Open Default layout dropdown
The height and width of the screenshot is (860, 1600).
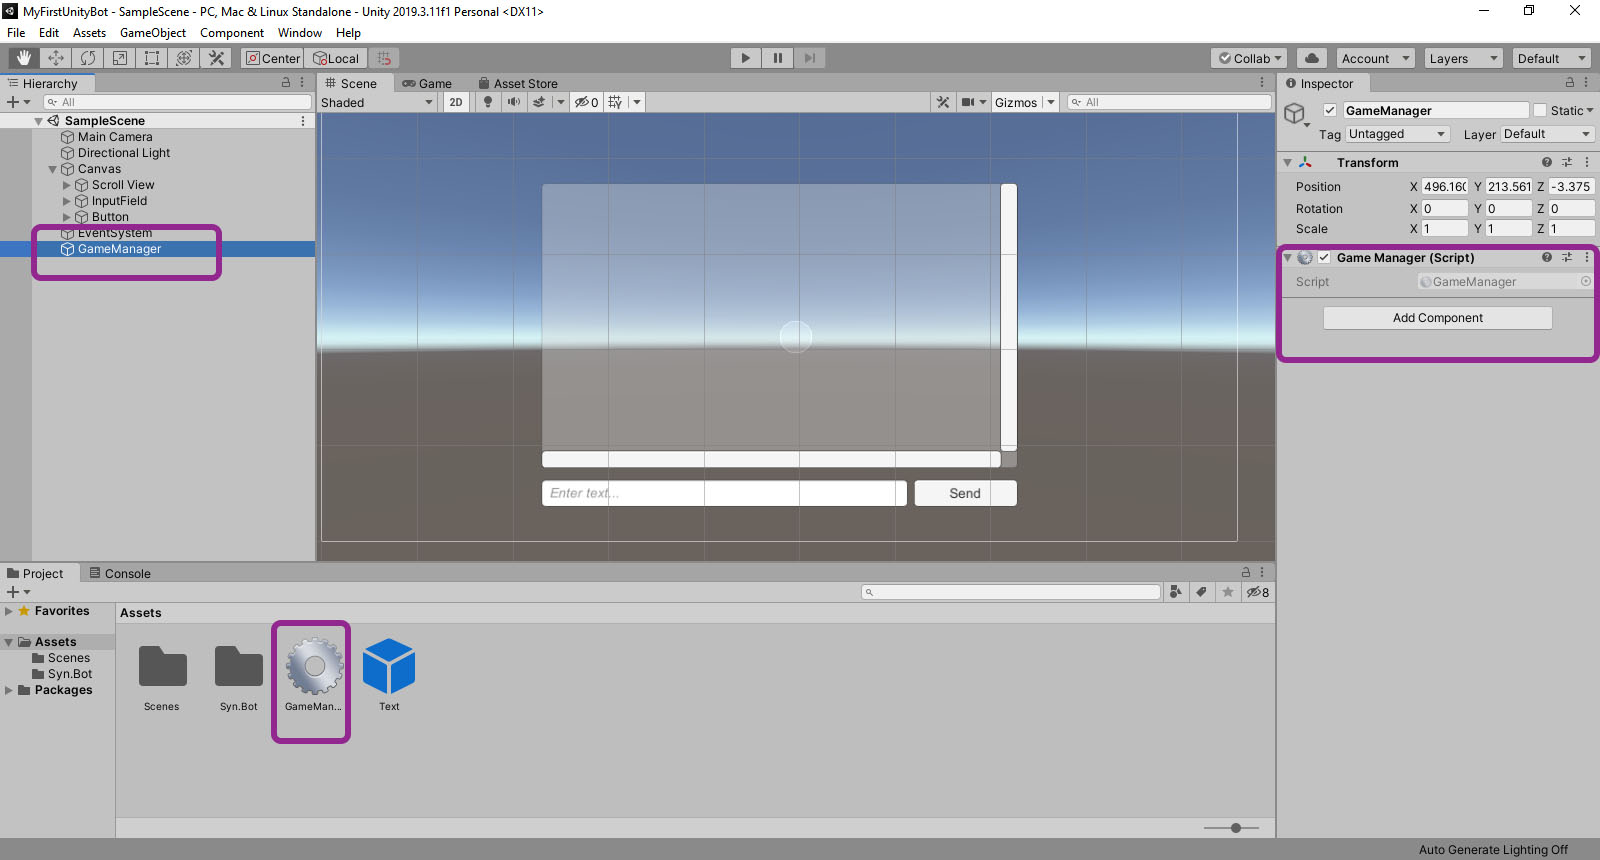tap(1551, 58)
